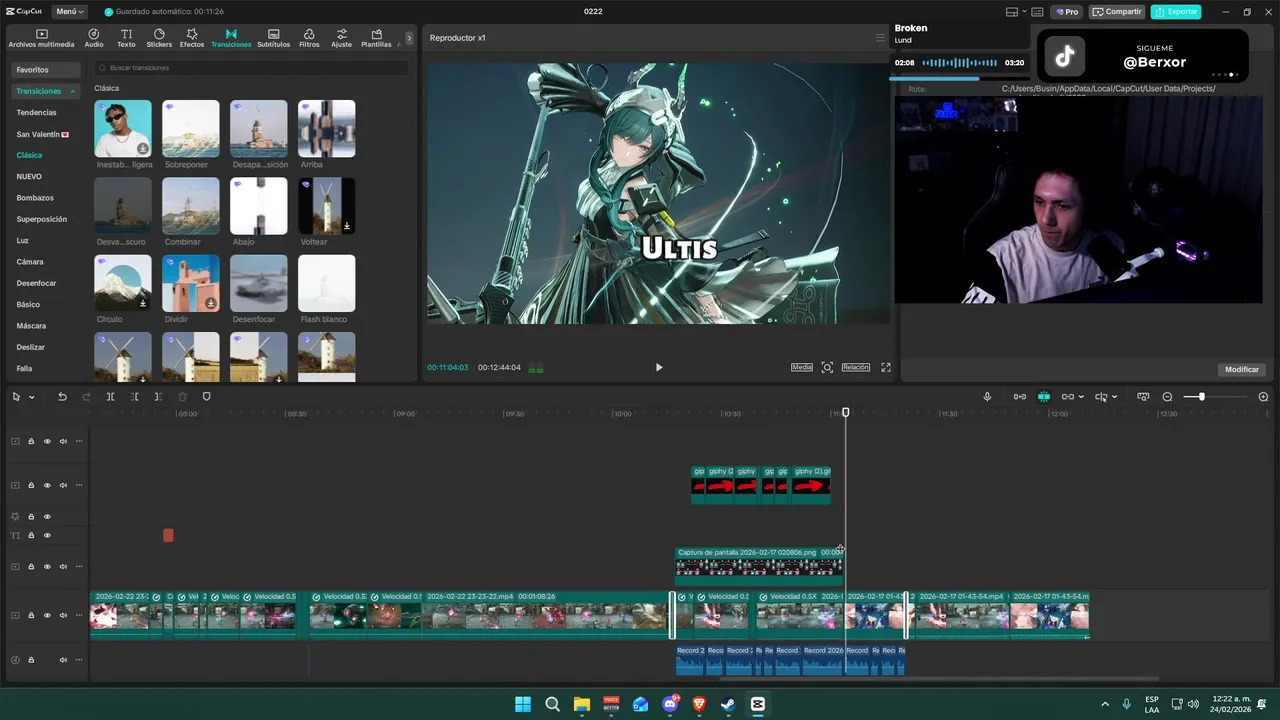Click the Pro button
Viewport: 1280px width, 720px height.
pyautogui.click(x=1067, y=12)
